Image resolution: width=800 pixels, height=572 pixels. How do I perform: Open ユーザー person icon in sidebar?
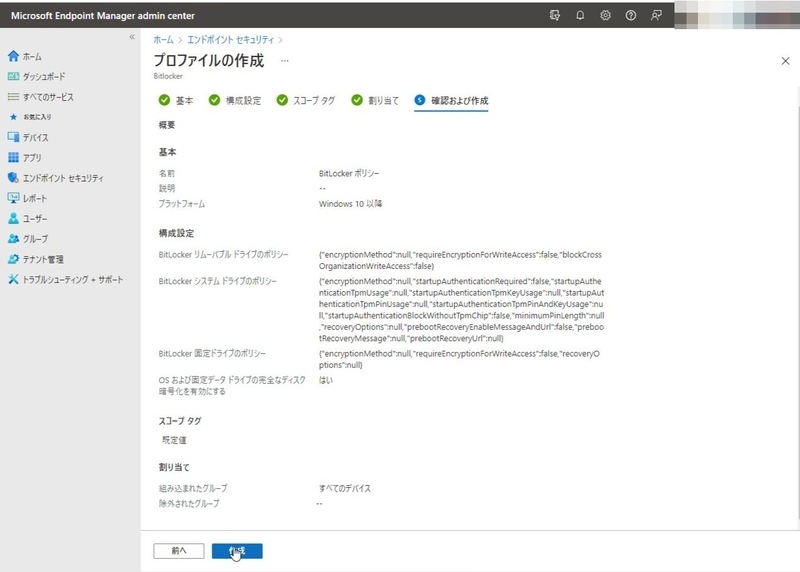pyautogui.click(x=13, y=218)
